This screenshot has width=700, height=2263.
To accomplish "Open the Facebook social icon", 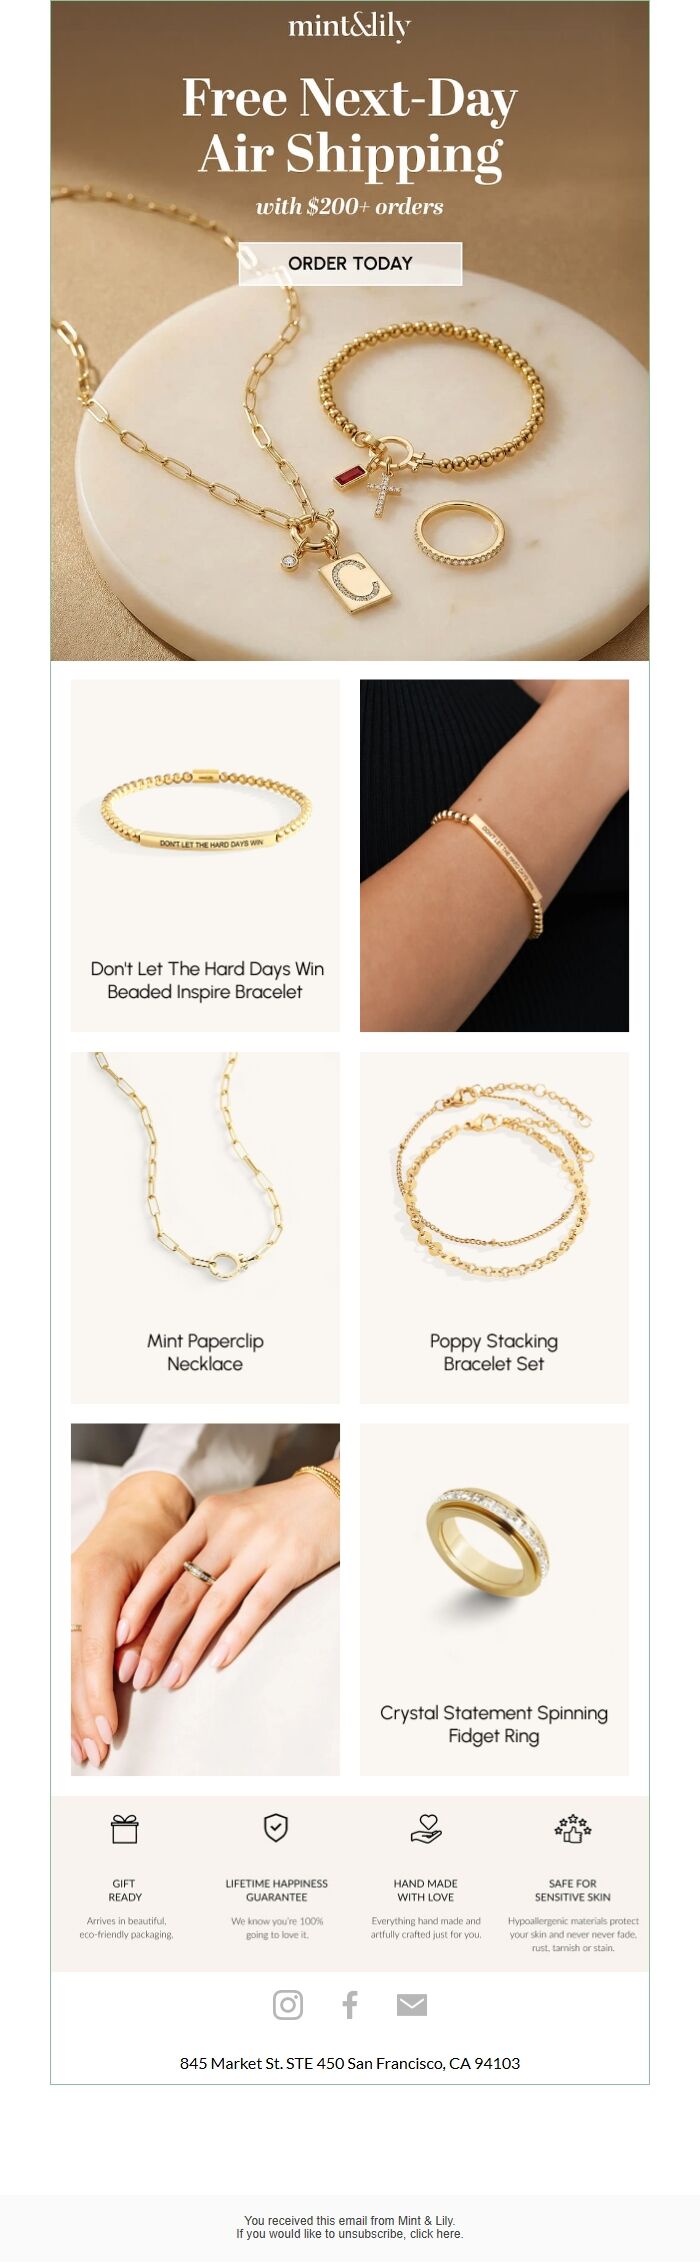I will point(350,2004).
